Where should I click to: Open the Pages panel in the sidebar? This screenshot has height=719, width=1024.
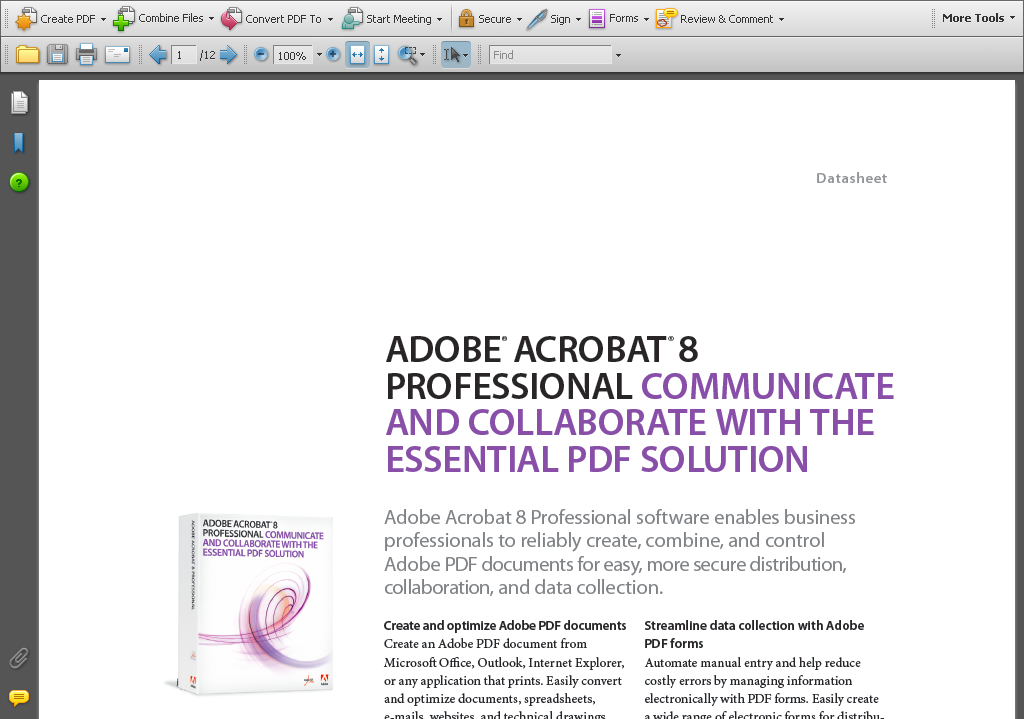pos(19,103)
